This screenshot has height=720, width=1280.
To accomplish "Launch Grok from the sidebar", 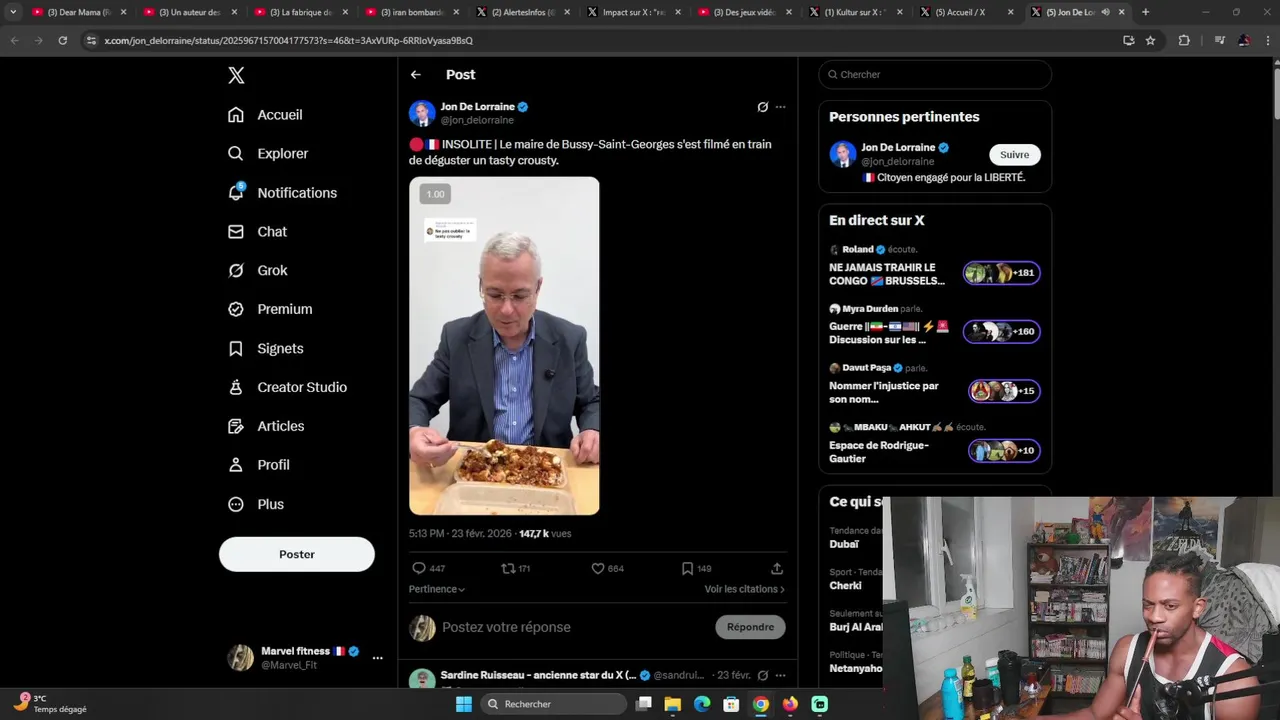I will click(x=257, y=271).
